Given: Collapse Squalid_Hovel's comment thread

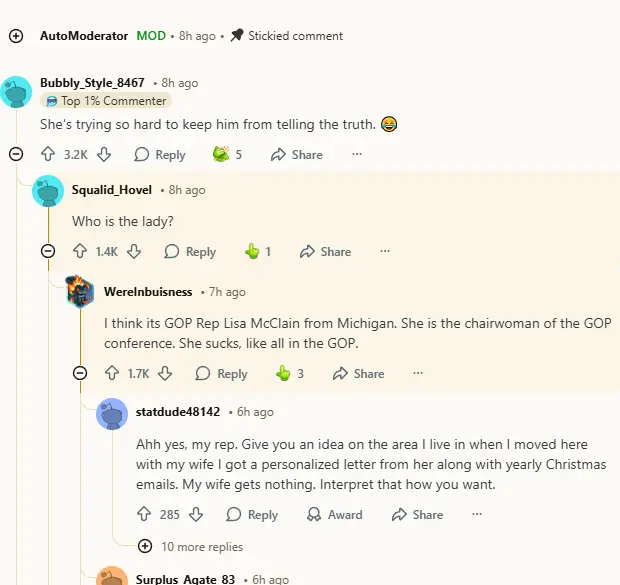Looking at the screenshot, I should 48,252.
